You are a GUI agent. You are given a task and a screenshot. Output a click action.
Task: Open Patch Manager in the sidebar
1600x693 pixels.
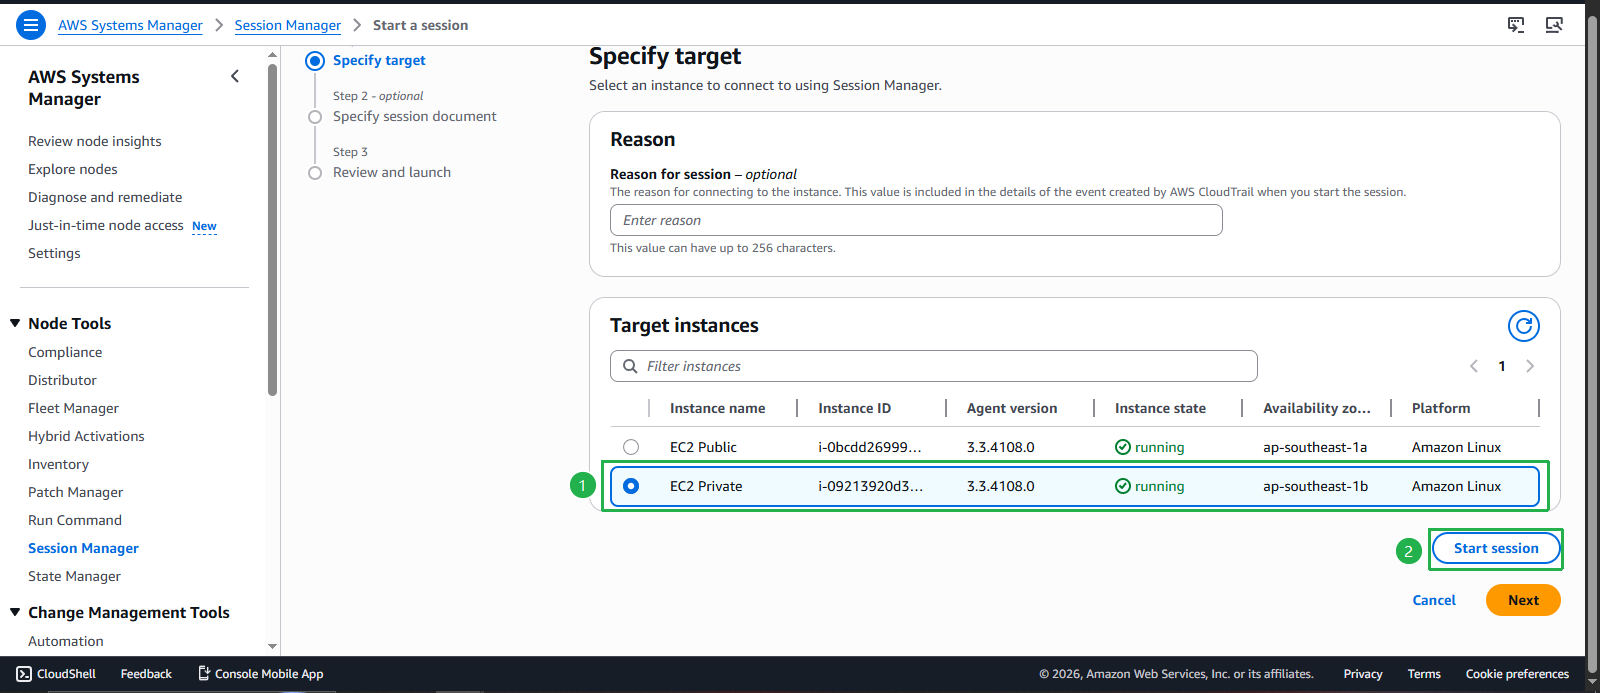point(75,492)
